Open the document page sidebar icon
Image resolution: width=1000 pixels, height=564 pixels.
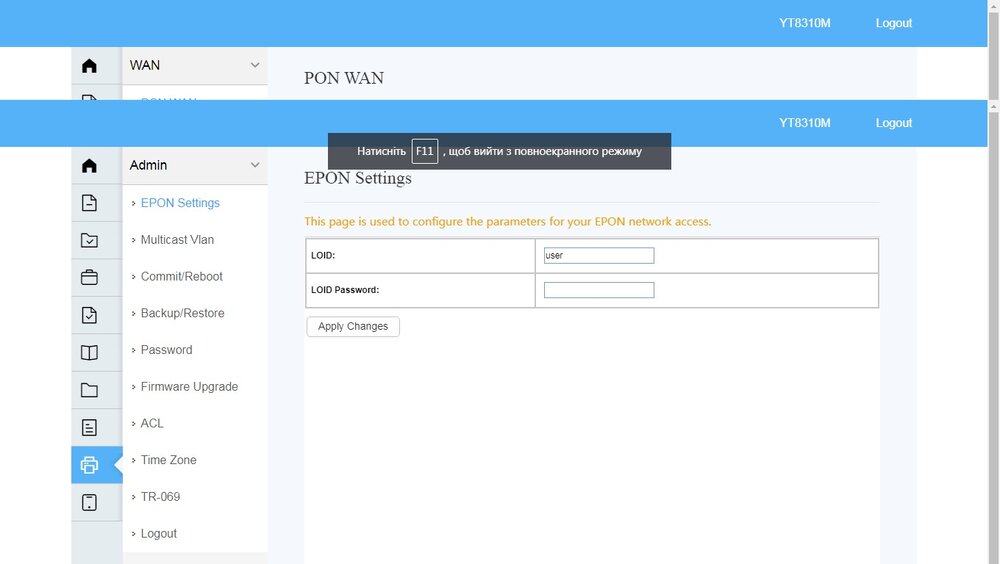coord(89,203)
